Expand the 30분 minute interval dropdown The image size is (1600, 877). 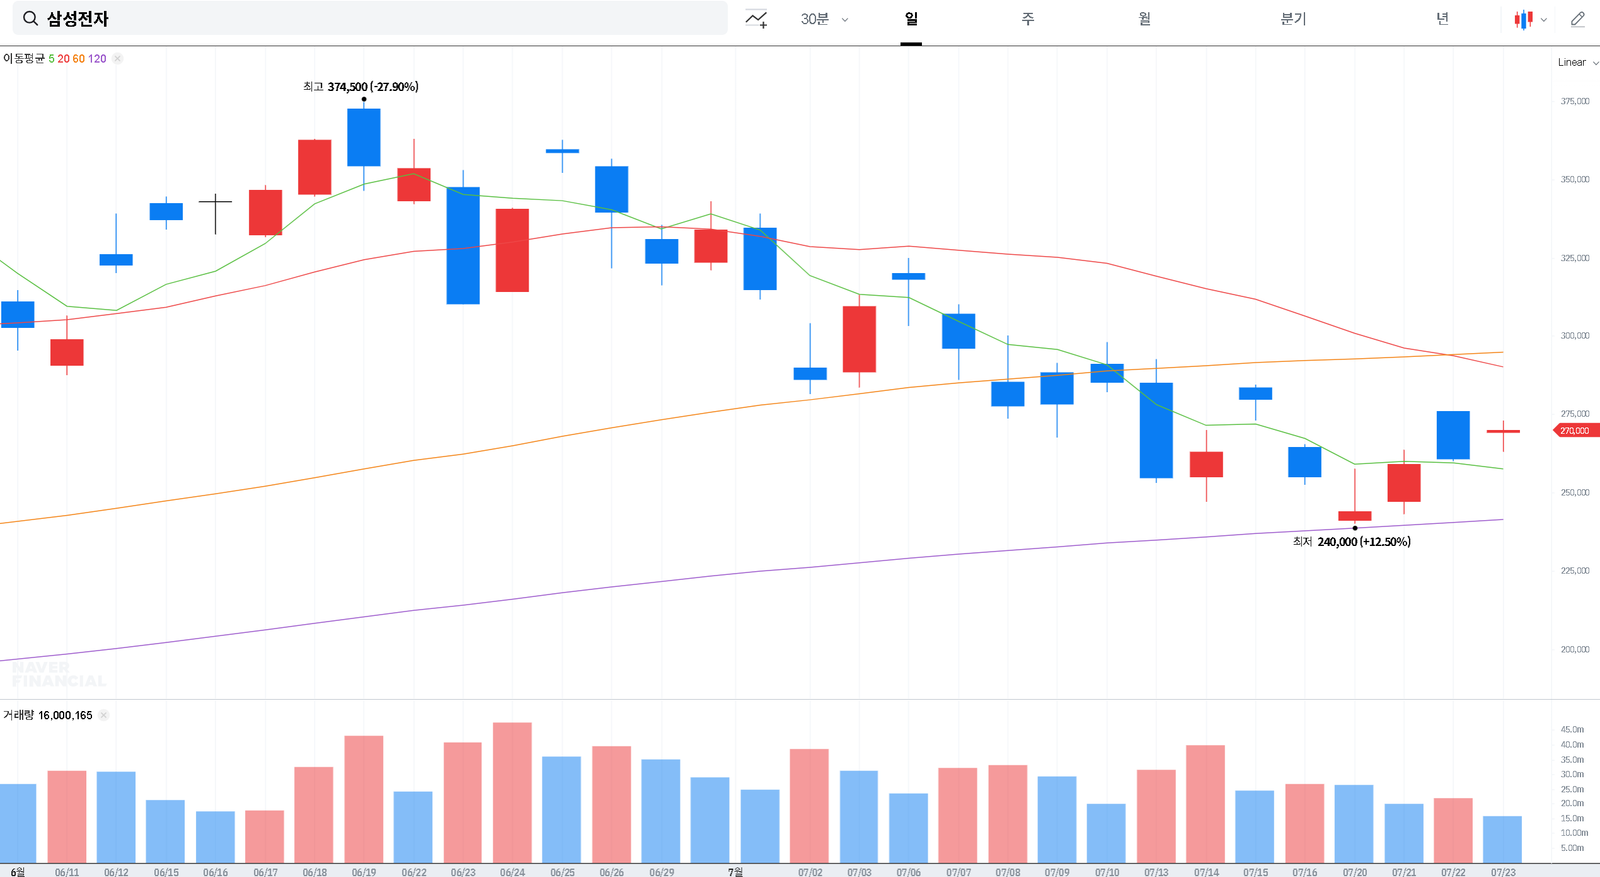(824, 19)
